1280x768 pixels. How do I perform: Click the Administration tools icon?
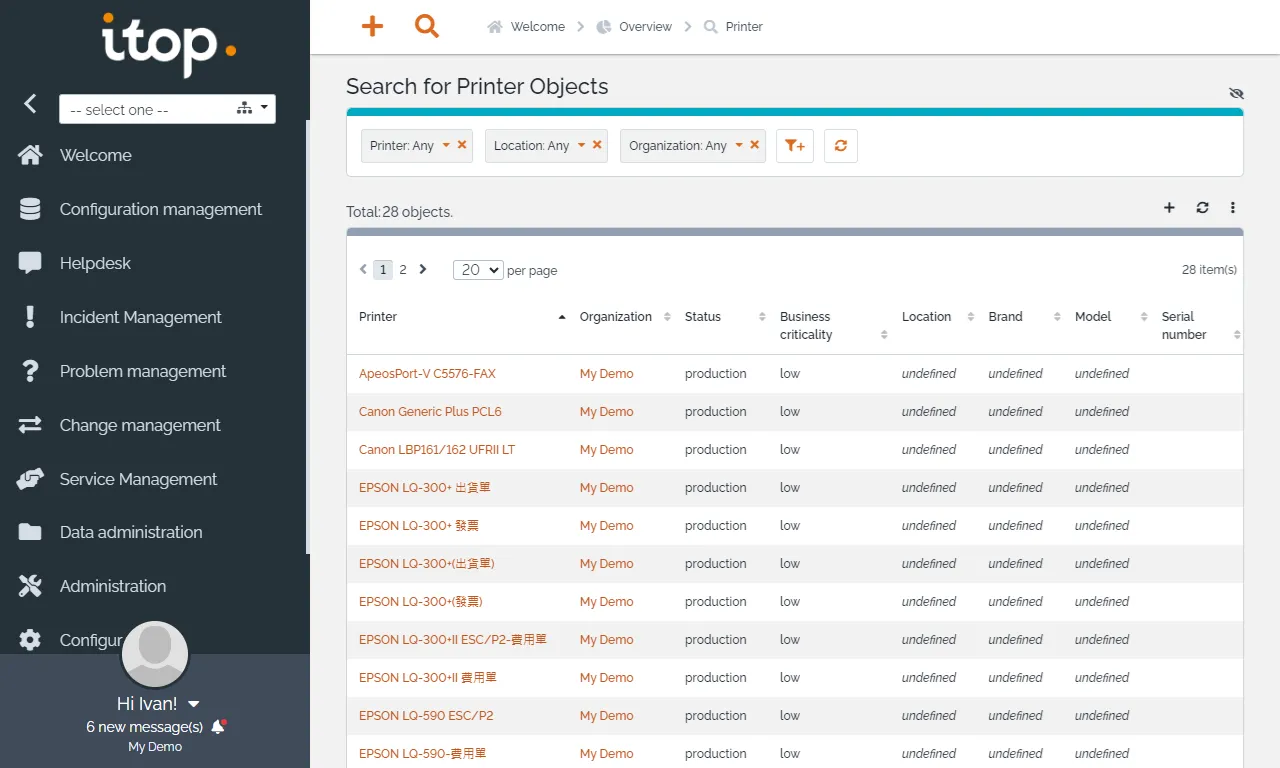(30, 586)
